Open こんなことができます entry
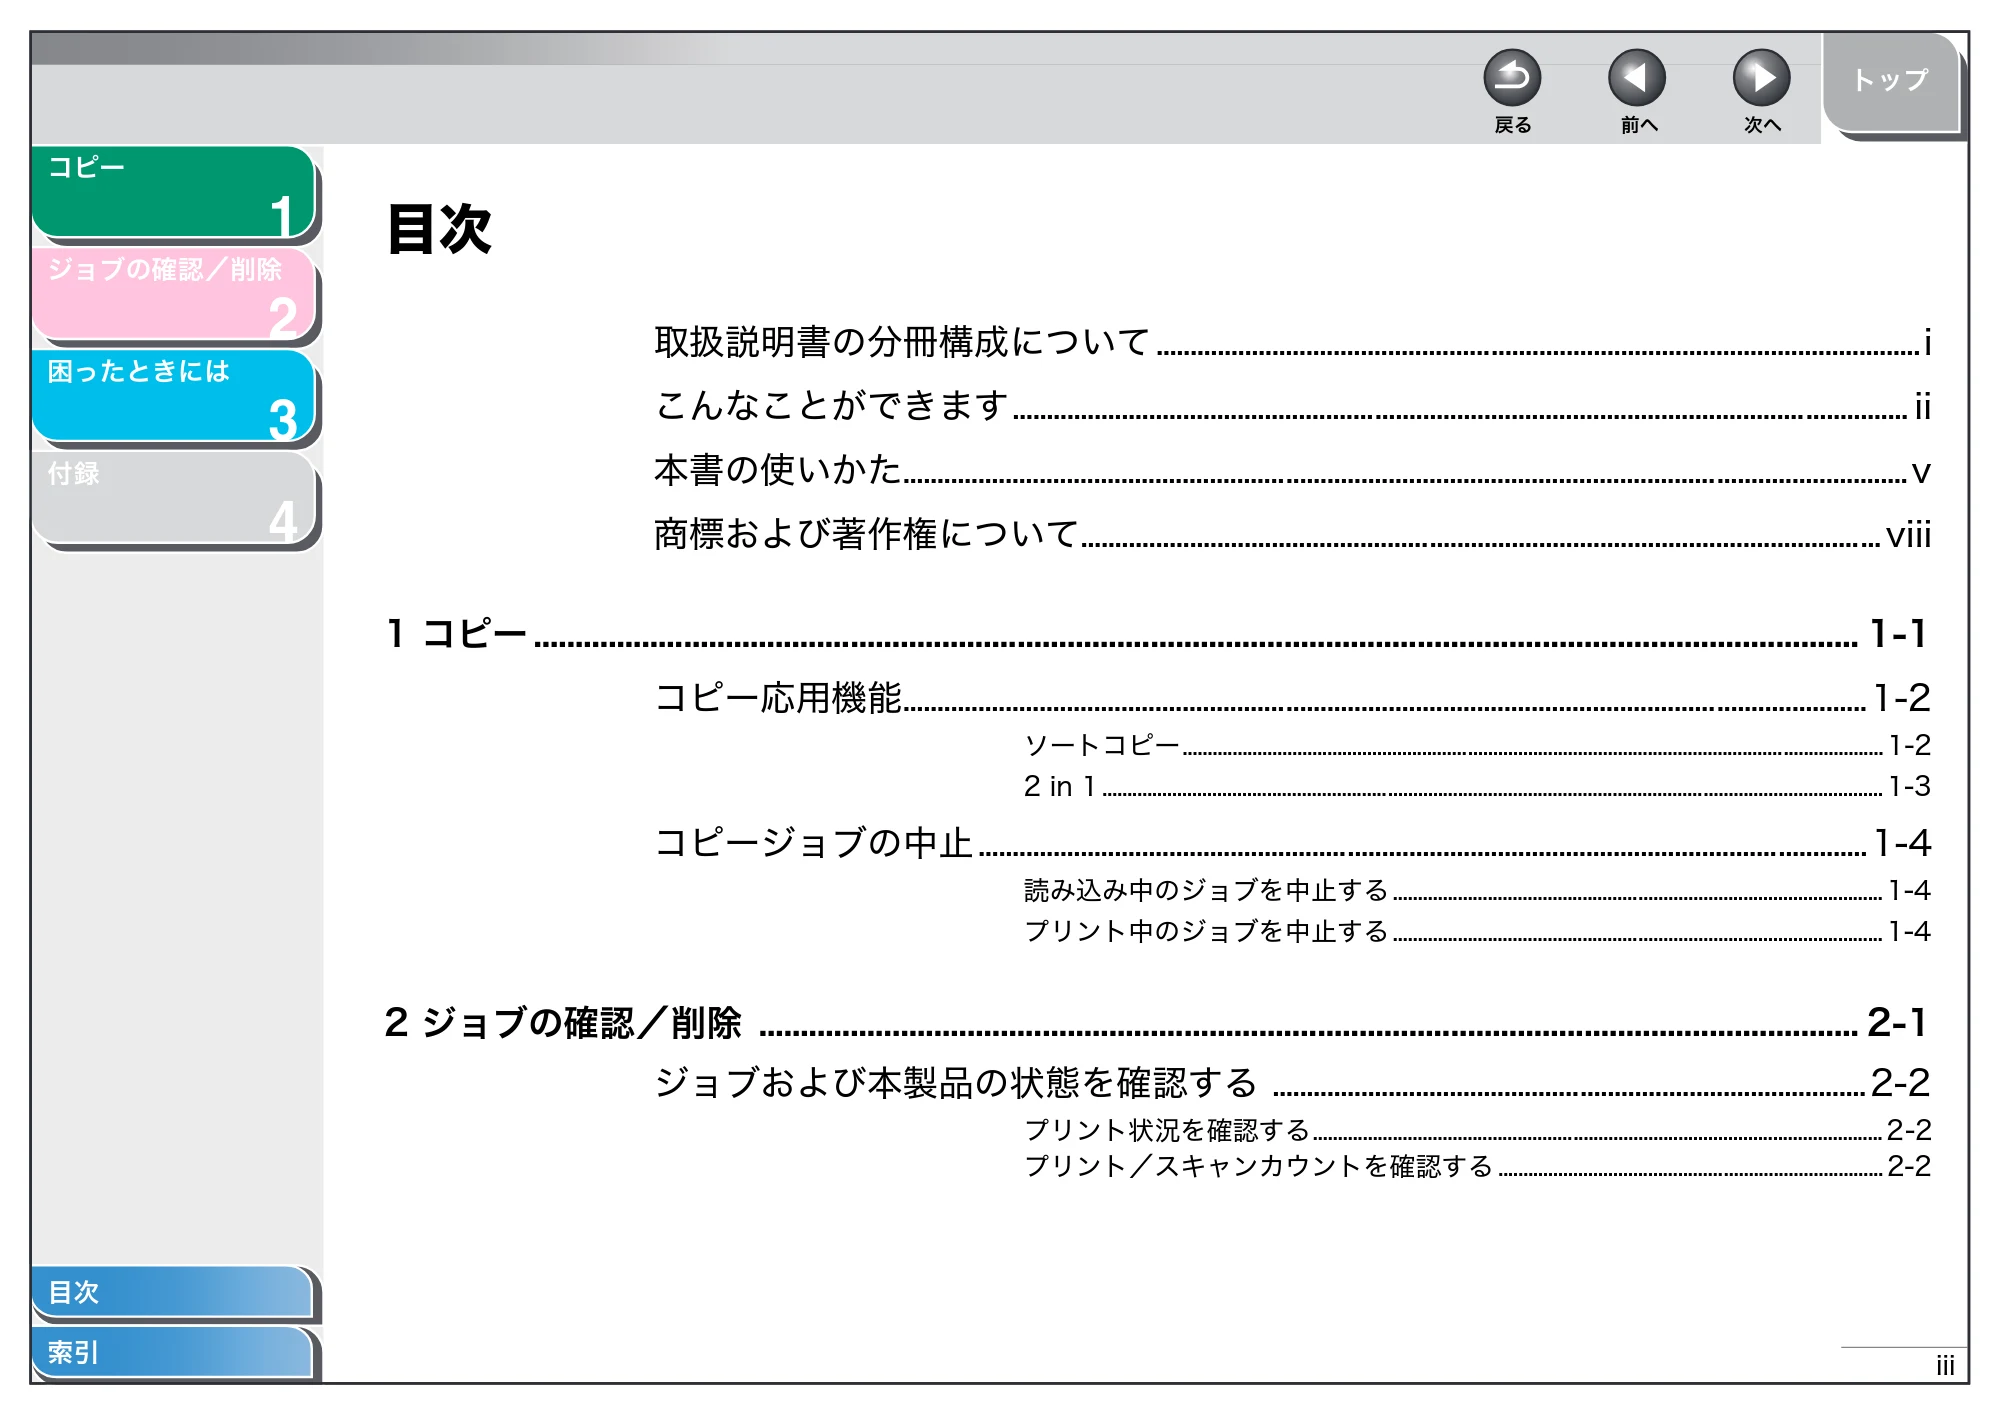 point(1292,407)
